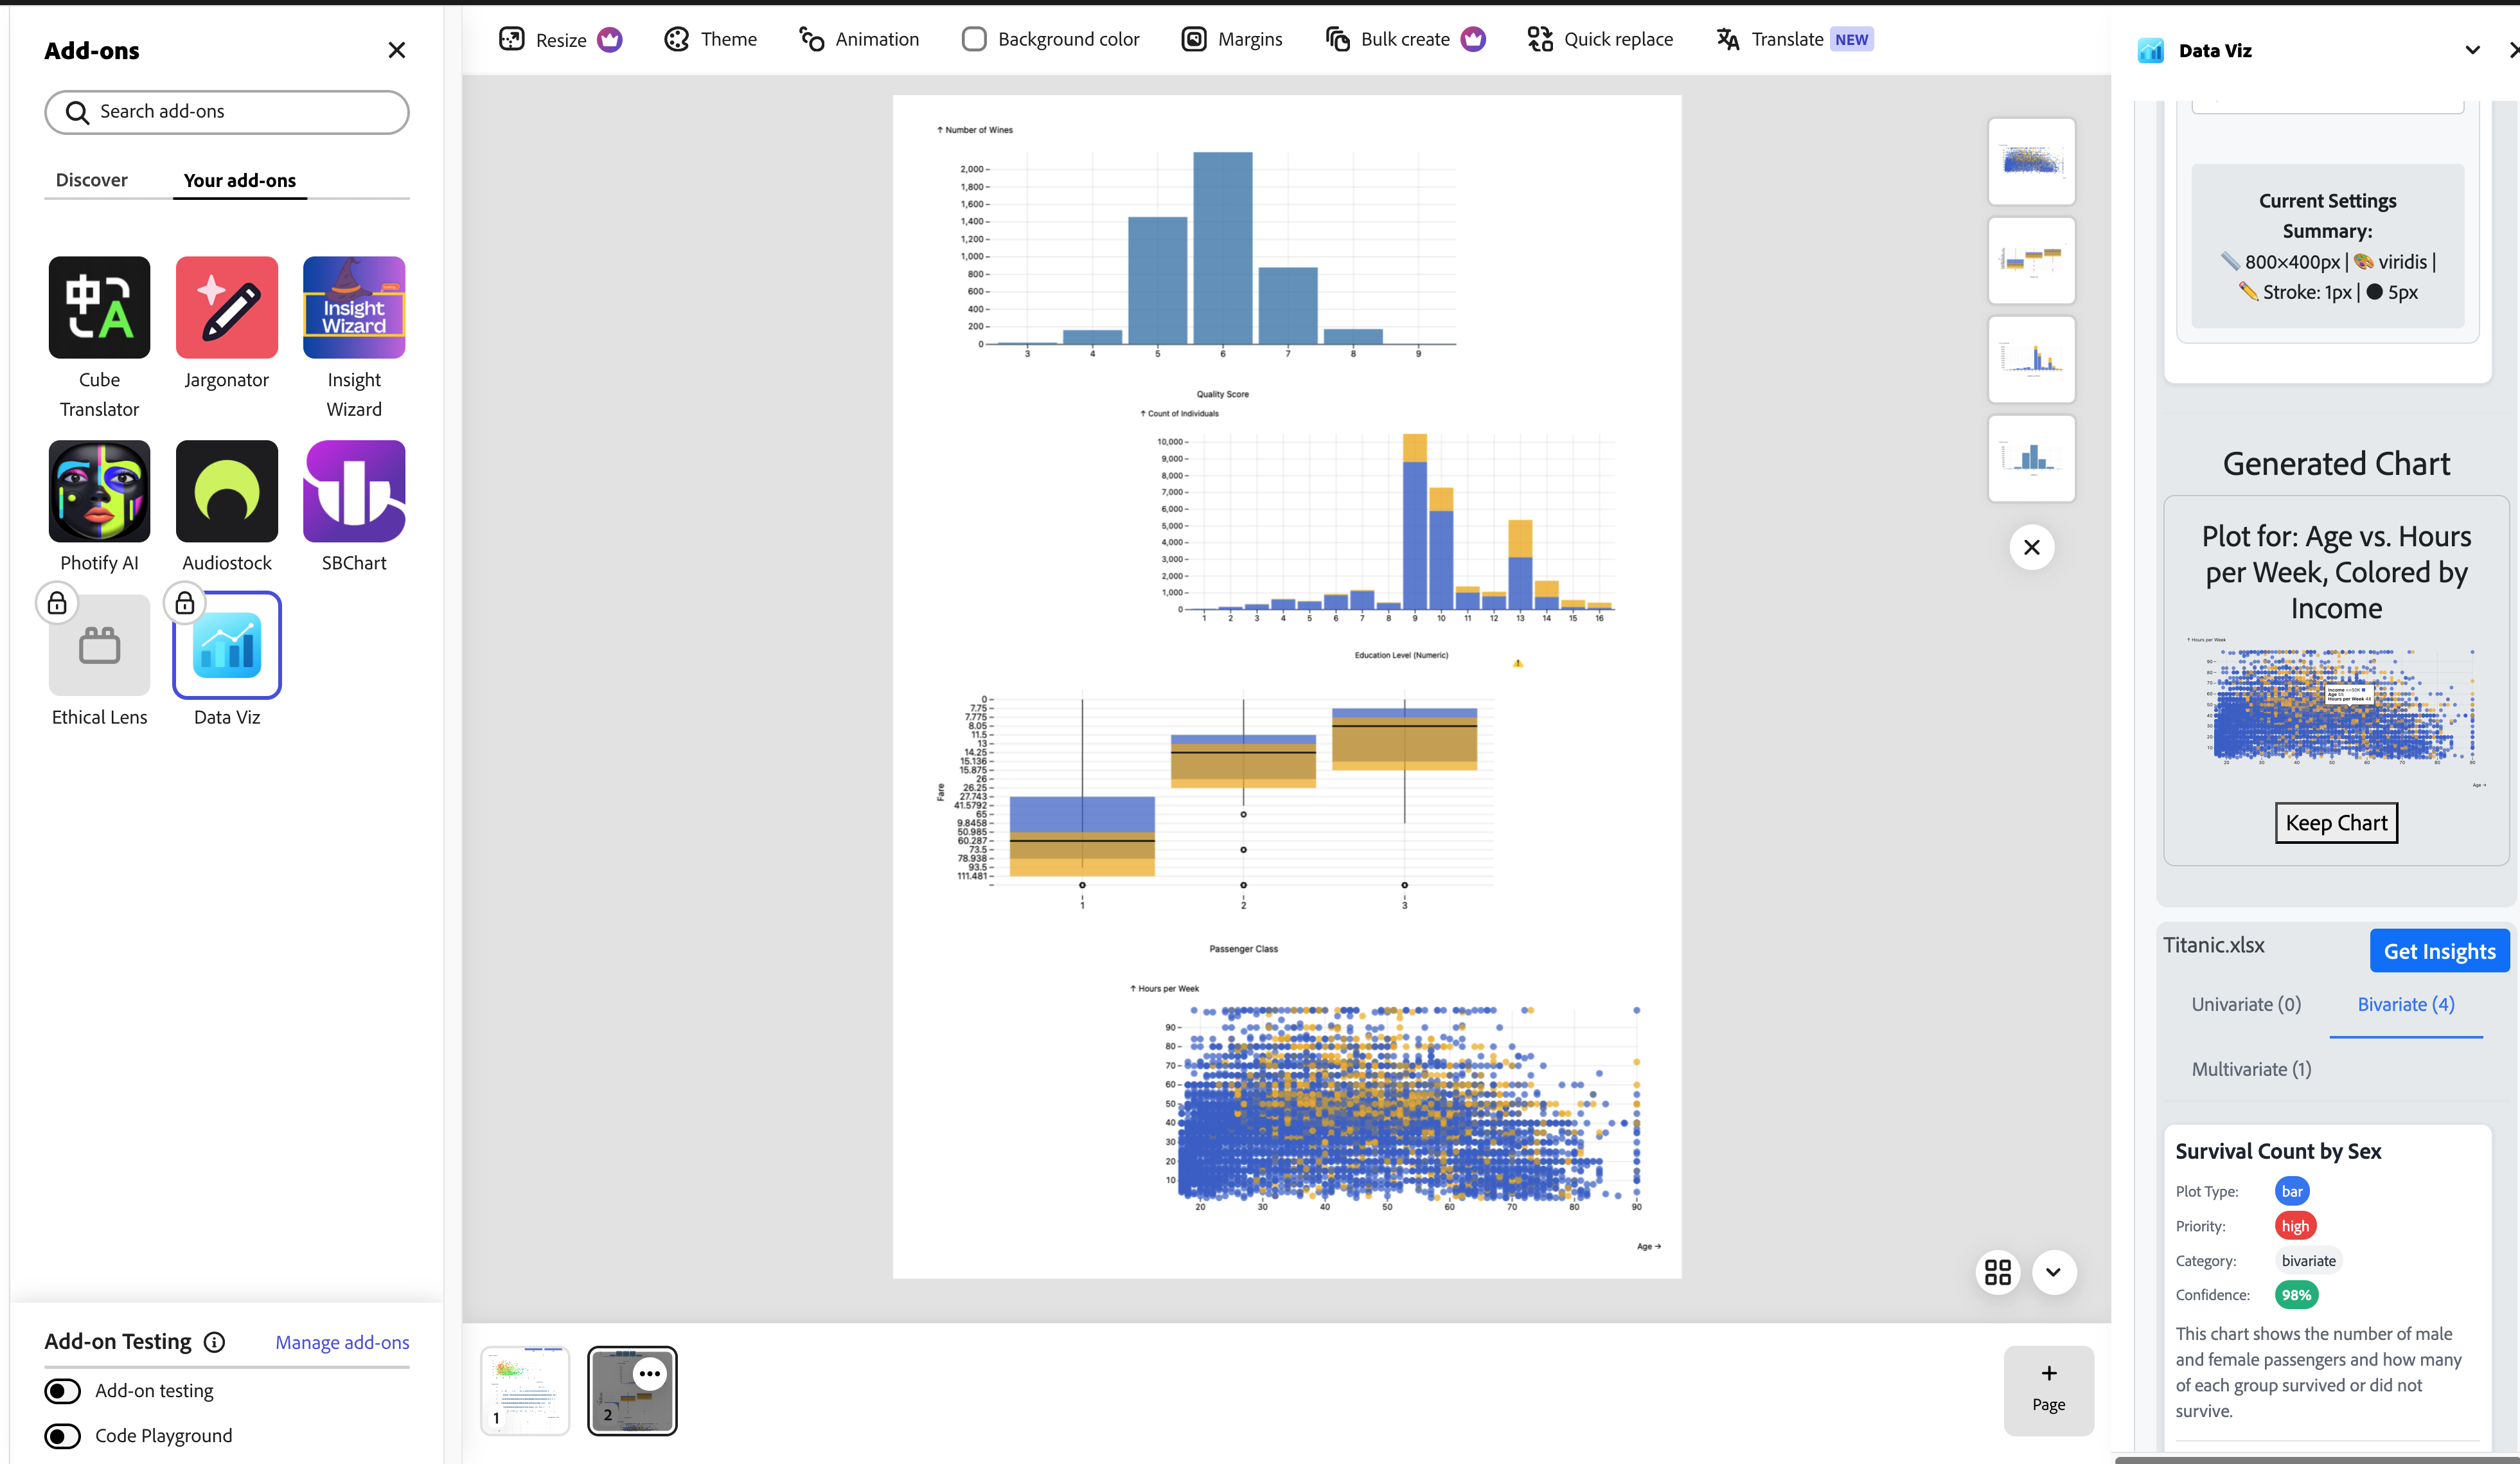Open page 2 options menu
This screenshot has width=2520, height=1464.
650,1374
